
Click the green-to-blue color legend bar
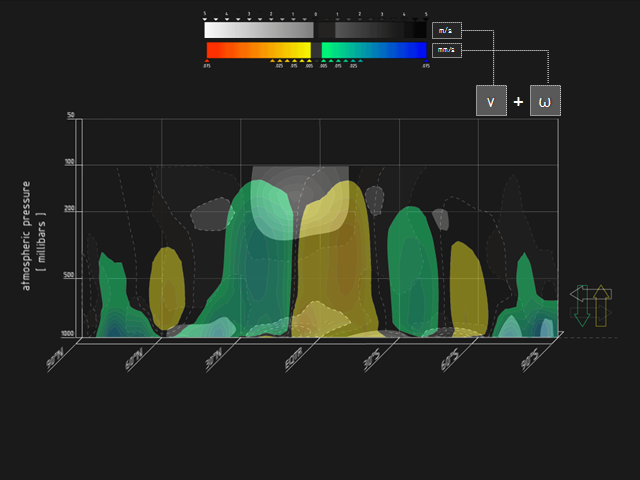tap(374, 50)
